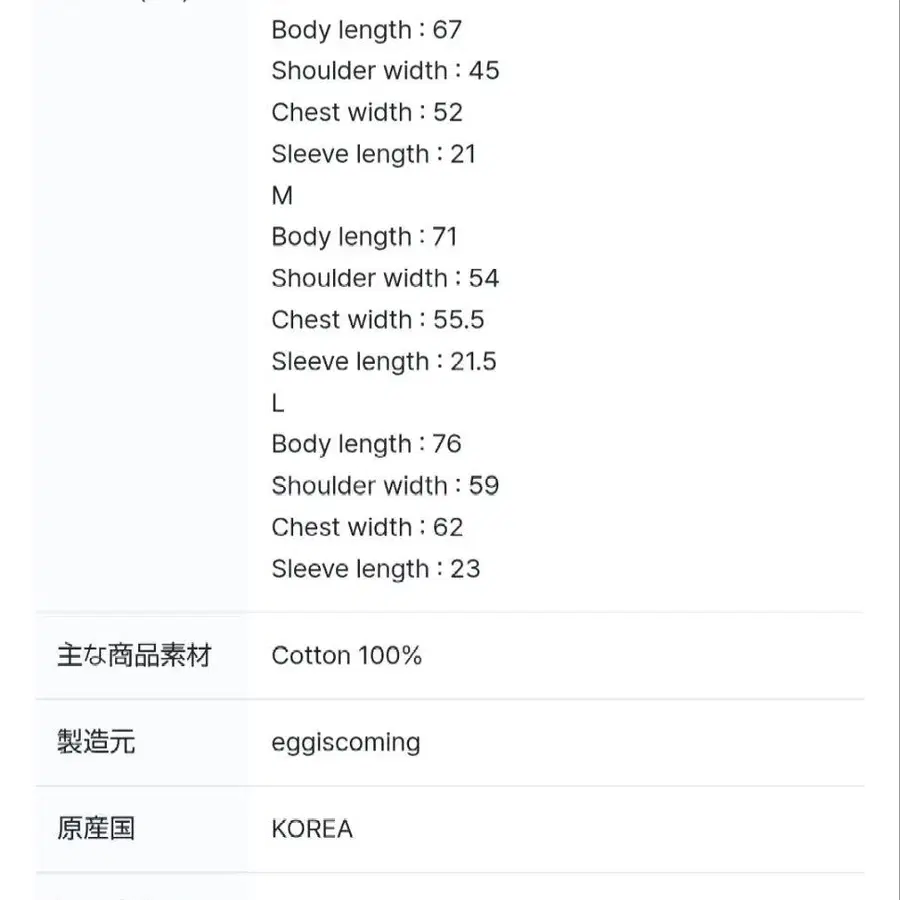Select the "Cotton 100%" material value
The width and height of the screenshot is (900, 900).
pos(346,656)
